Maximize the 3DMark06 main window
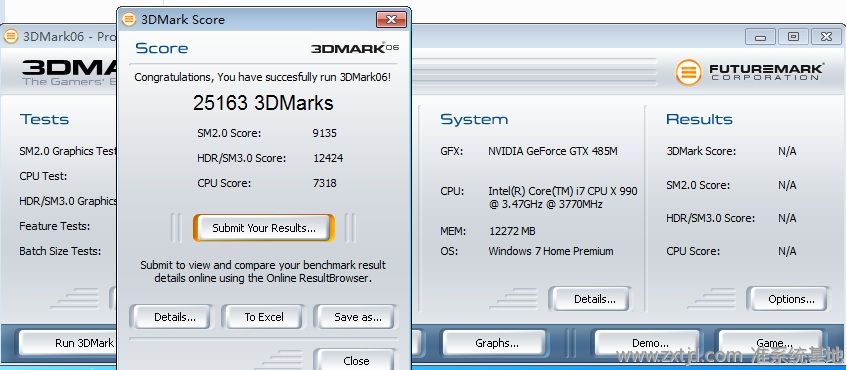 point(793,37)
